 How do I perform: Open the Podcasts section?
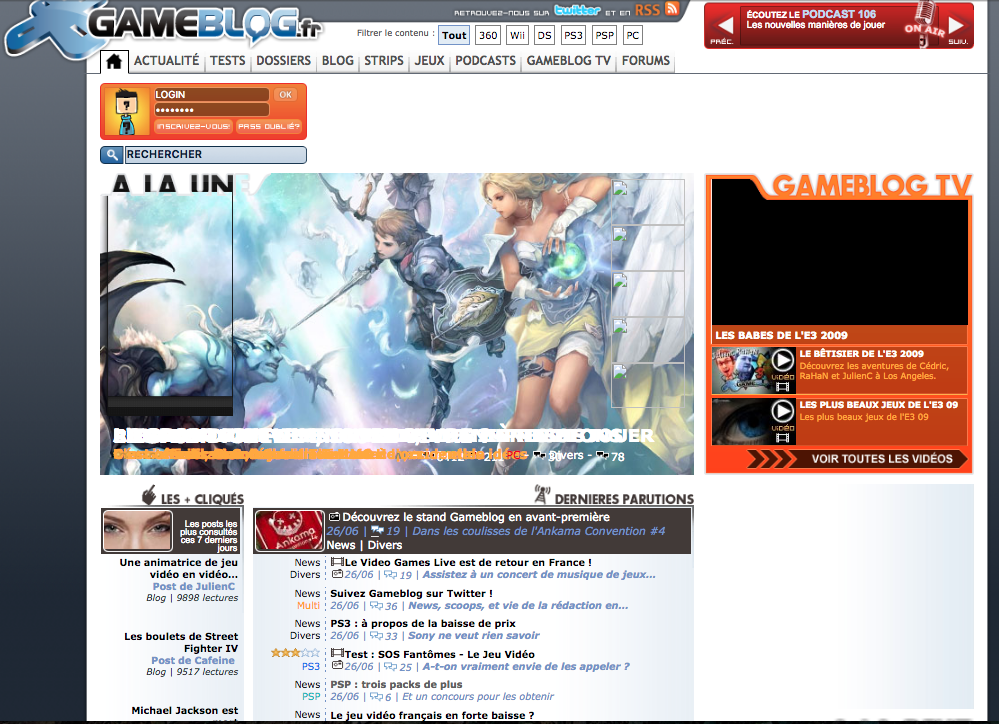[485, 61]
